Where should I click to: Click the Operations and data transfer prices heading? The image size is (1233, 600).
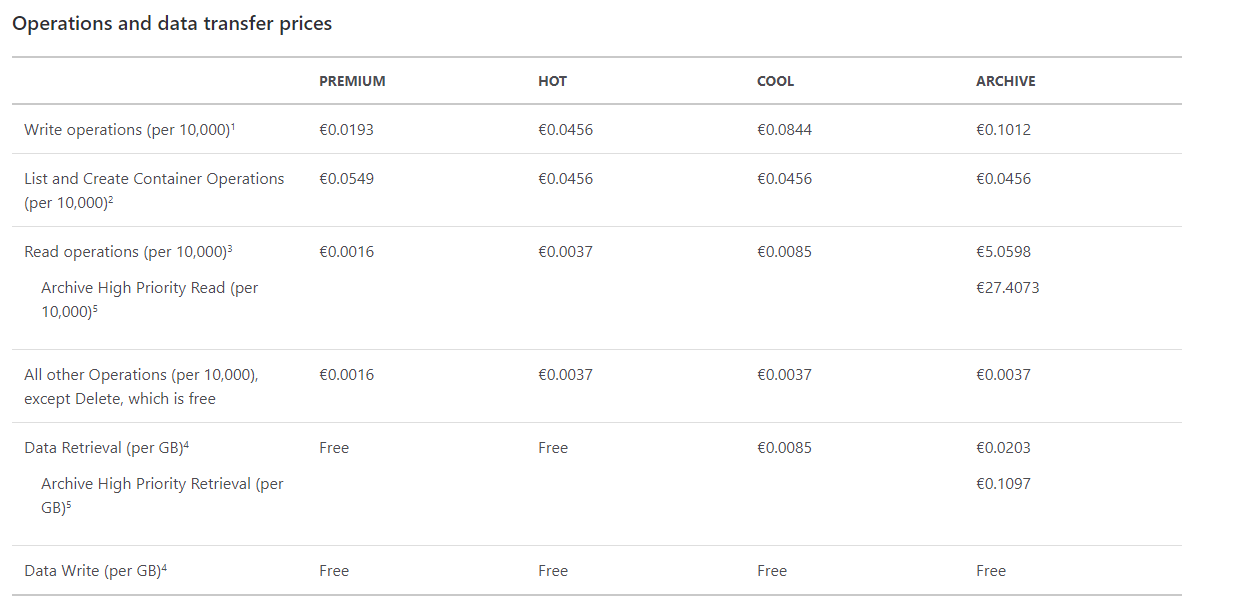pos(172,23)
